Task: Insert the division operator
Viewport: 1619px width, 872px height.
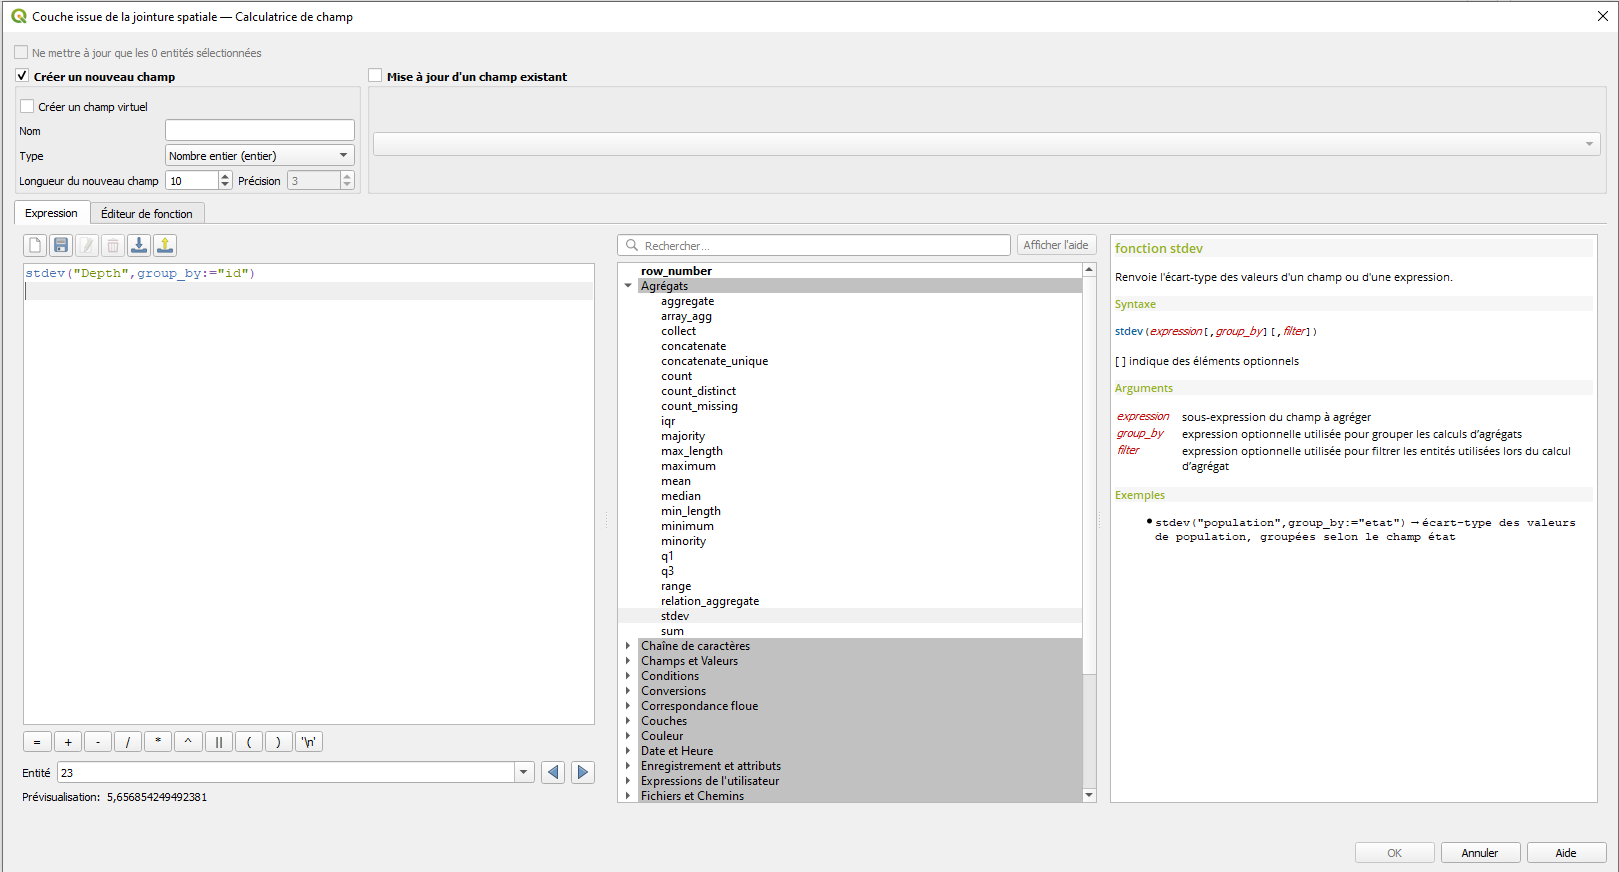Action: tap(128, 742)
